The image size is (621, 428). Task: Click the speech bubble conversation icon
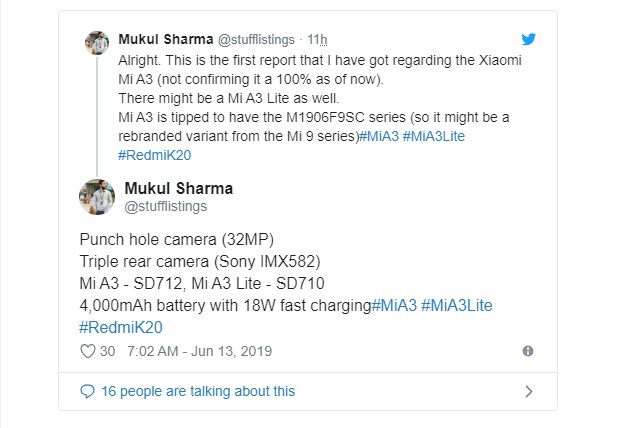coord(88,391)
